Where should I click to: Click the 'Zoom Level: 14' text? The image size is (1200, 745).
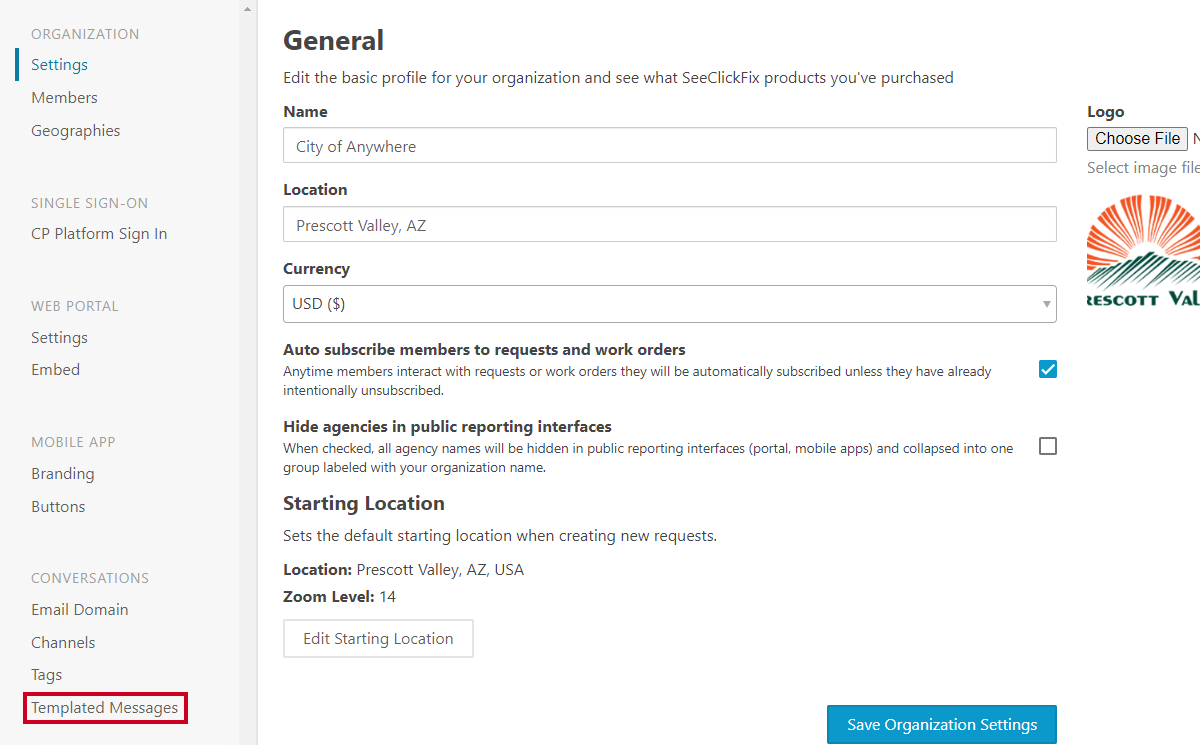click(339, 597)
